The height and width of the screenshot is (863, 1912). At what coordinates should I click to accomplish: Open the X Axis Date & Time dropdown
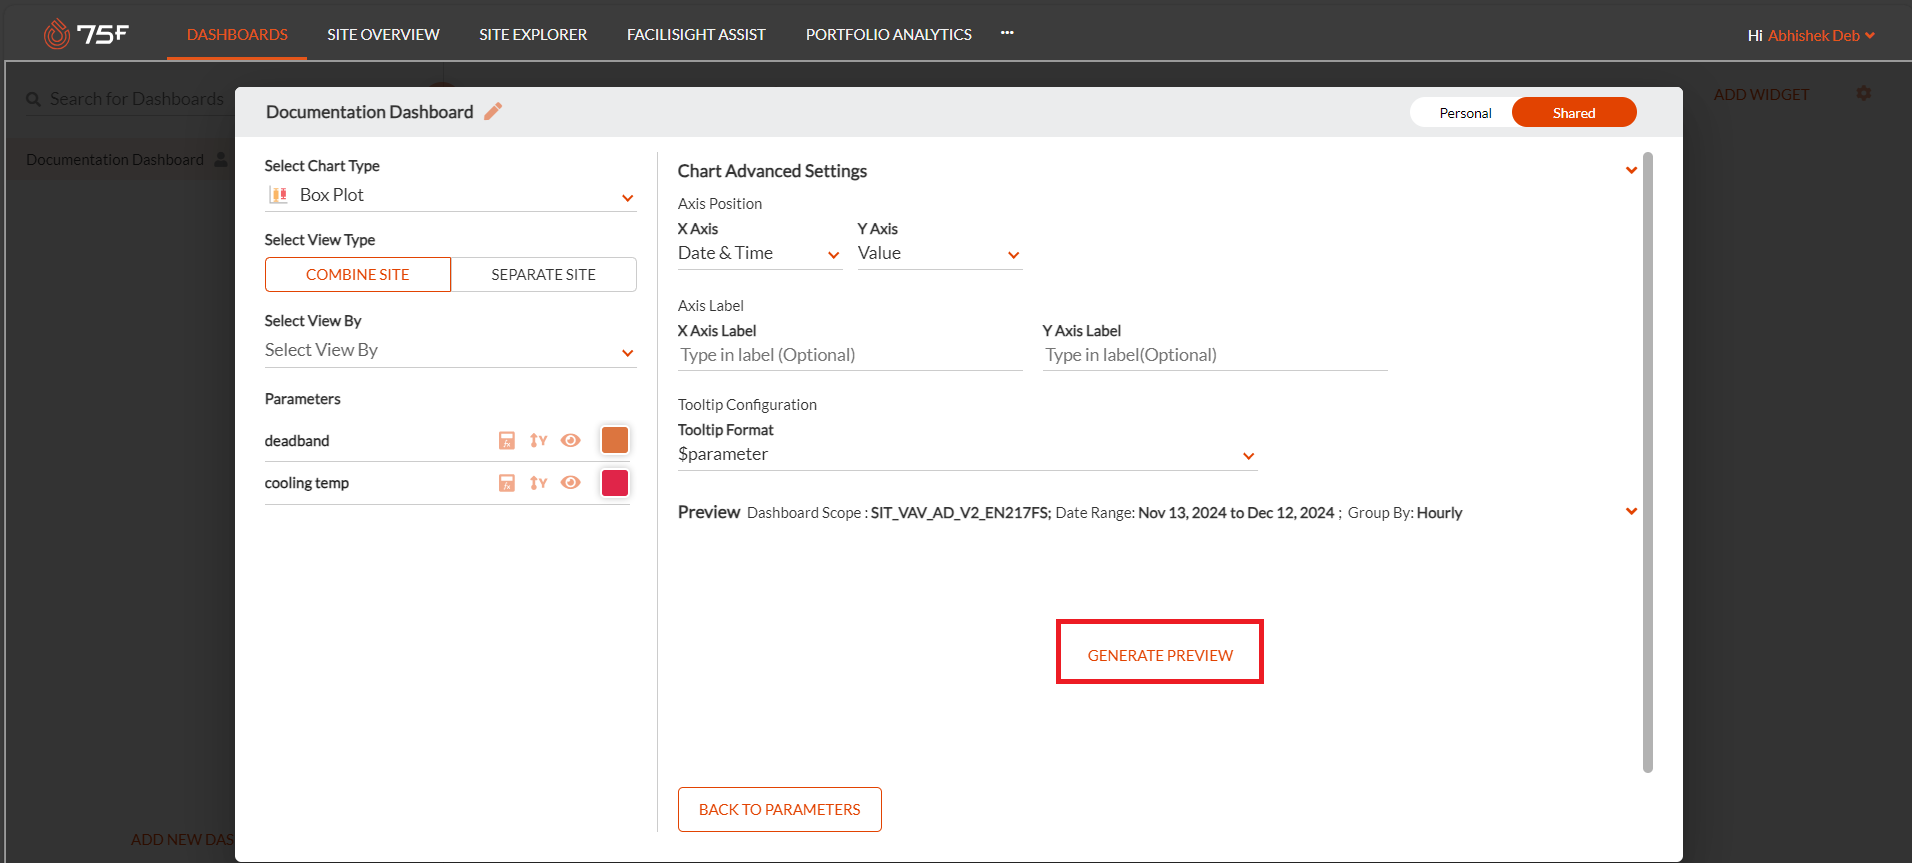click(x=760, y=254)
